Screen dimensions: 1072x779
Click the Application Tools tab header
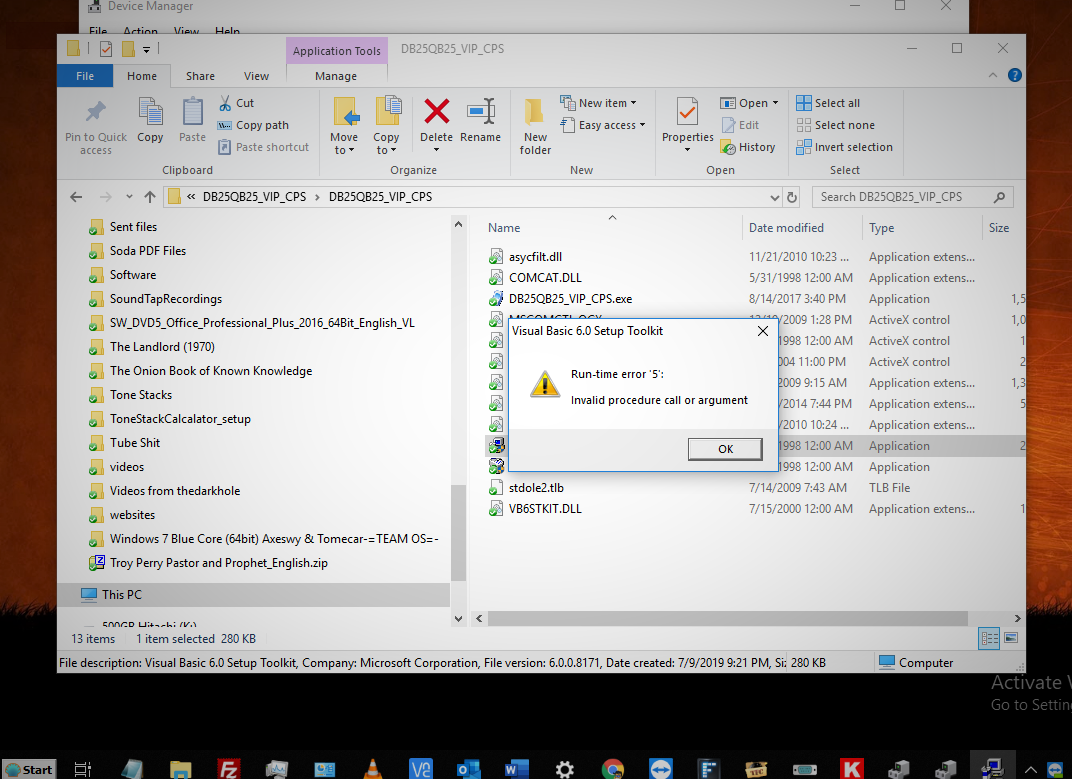337,51
